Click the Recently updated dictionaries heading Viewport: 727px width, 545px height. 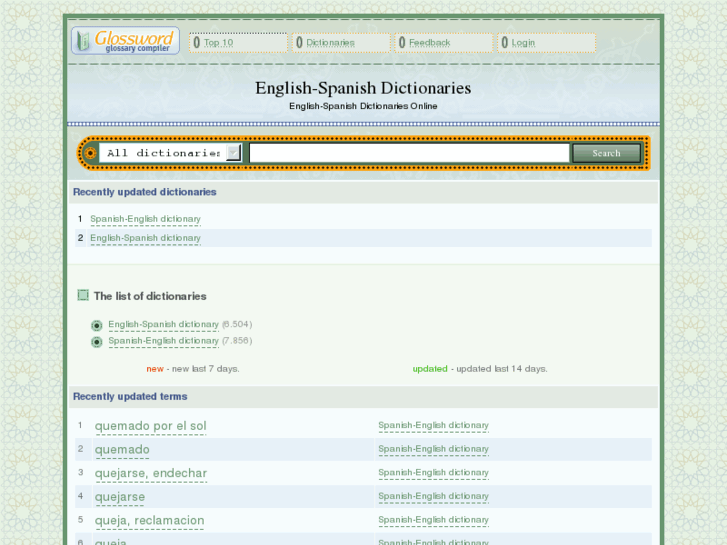tap(145, 192)
